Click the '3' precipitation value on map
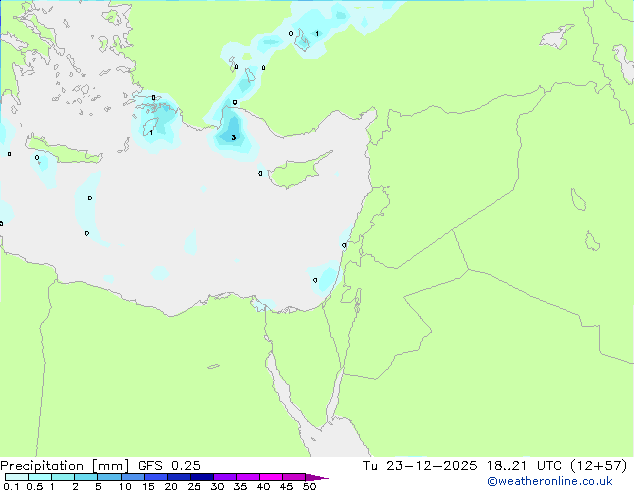634x490 pixels. pos(234,137)
